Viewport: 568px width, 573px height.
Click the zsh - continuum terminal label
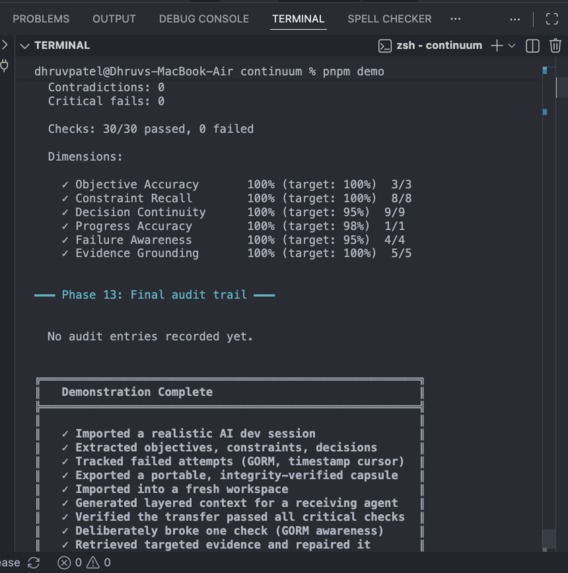pos(439,45)
